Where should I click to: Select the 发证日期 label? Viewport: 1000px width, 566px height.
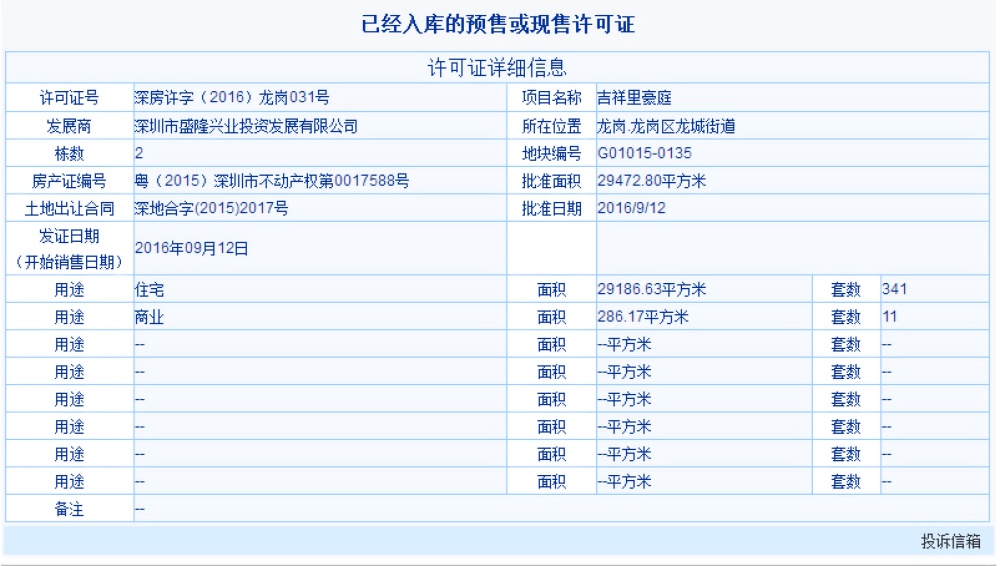pos(69,236)
